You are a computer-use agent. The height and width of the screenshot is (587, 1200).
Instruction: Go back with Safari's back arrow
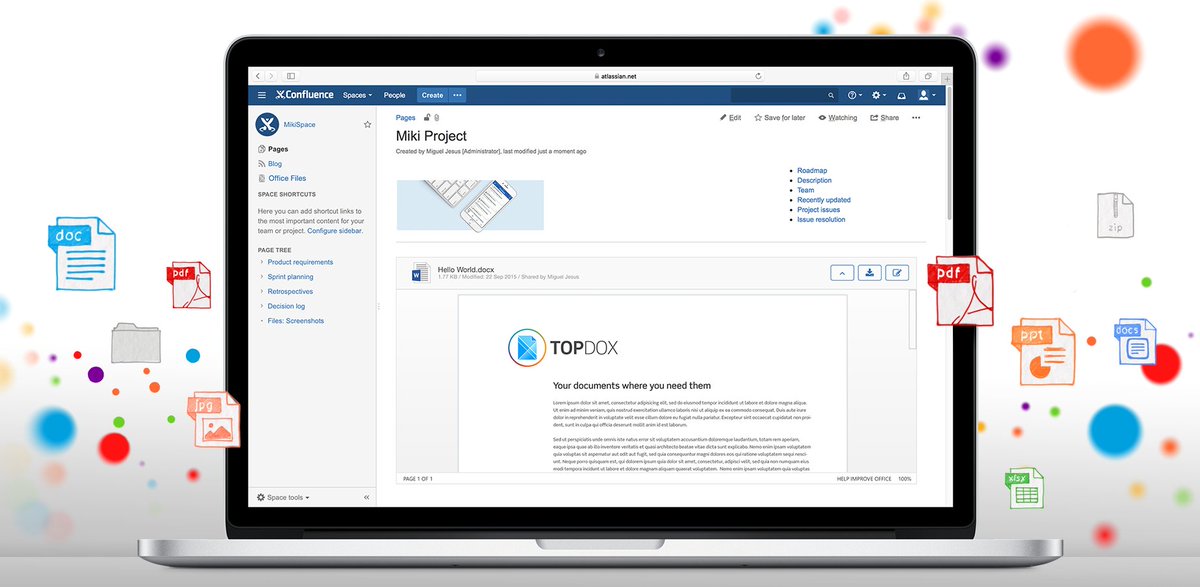(x=257, y=75)
